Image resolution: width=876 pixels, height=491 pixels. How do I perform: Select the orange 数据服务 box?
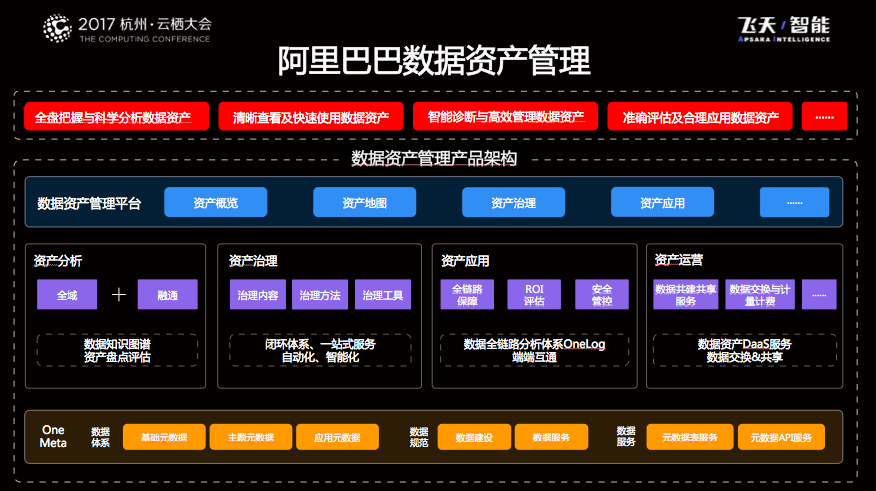551,437
